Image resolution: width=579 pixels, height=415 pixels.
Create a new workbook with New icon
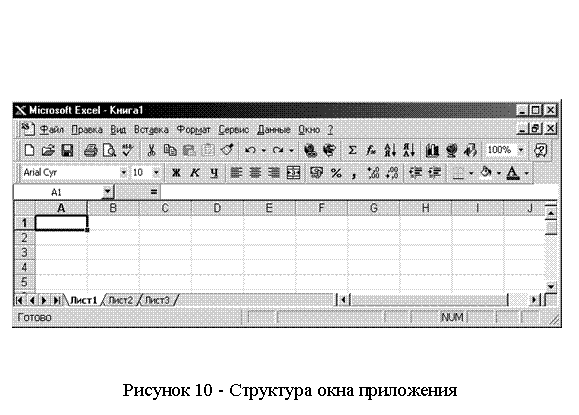[x=29, y=150]
